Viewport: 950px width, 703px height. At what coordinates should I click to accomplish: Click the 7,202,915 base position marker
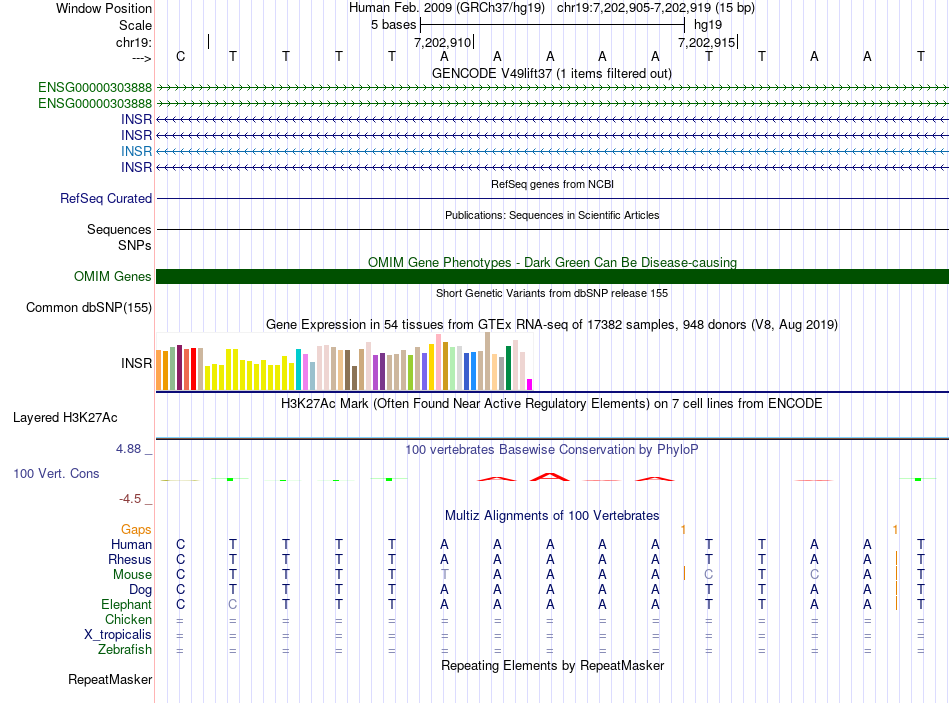706,42
